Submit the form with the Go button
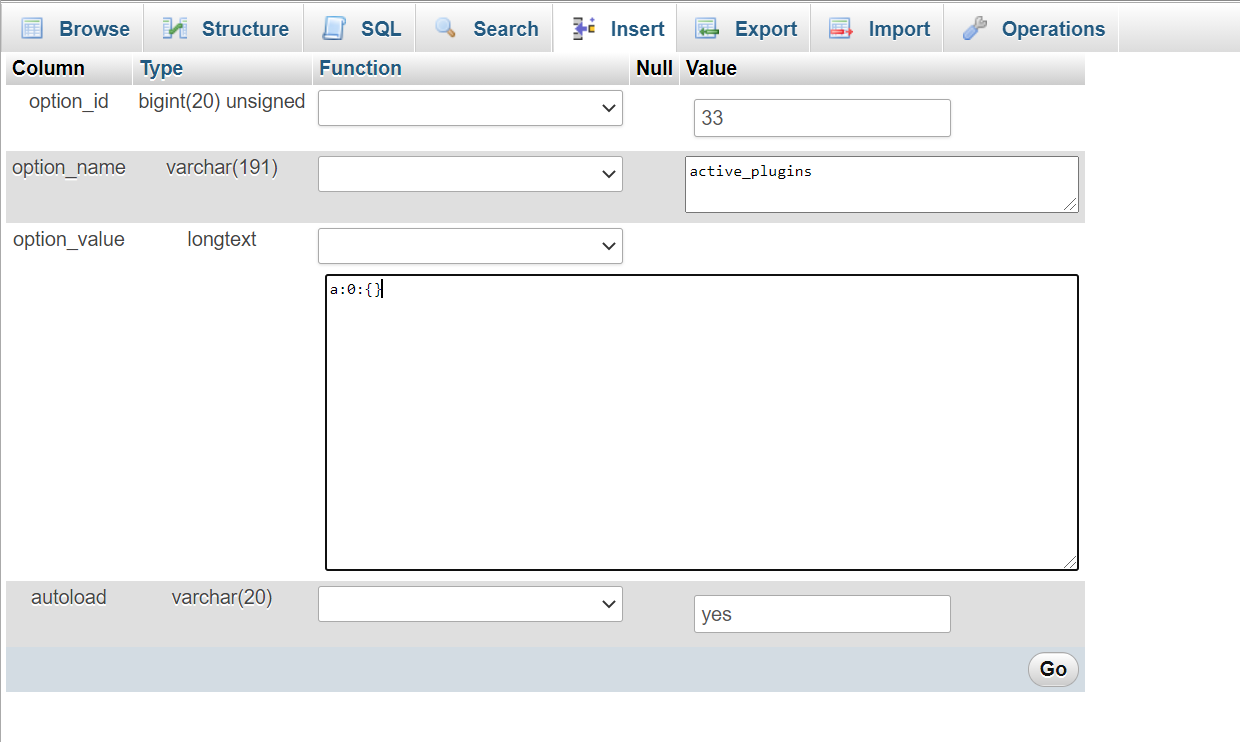 [1053, 669]
